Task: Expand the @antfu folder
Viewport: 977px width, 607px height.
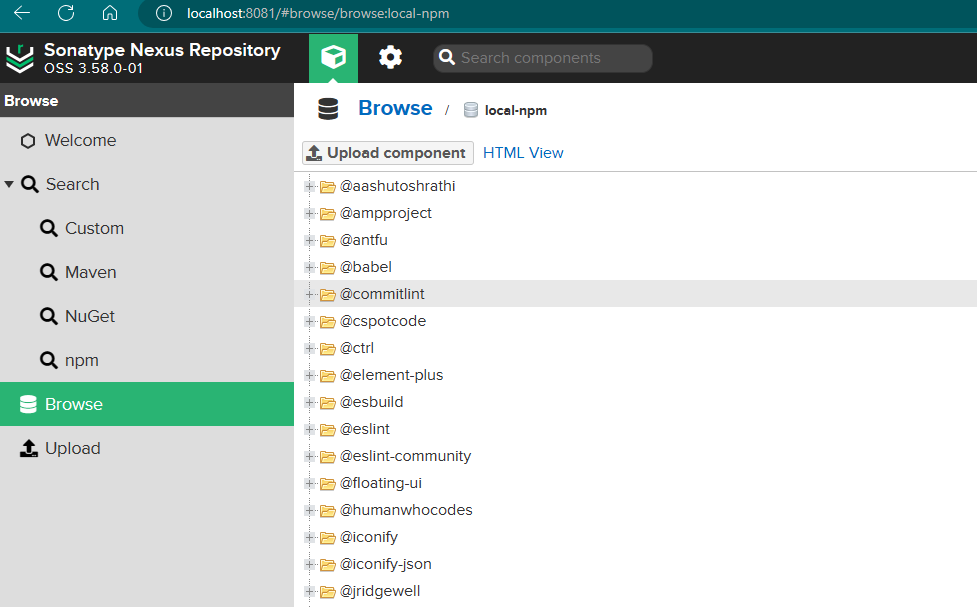Action: point(309,240)
